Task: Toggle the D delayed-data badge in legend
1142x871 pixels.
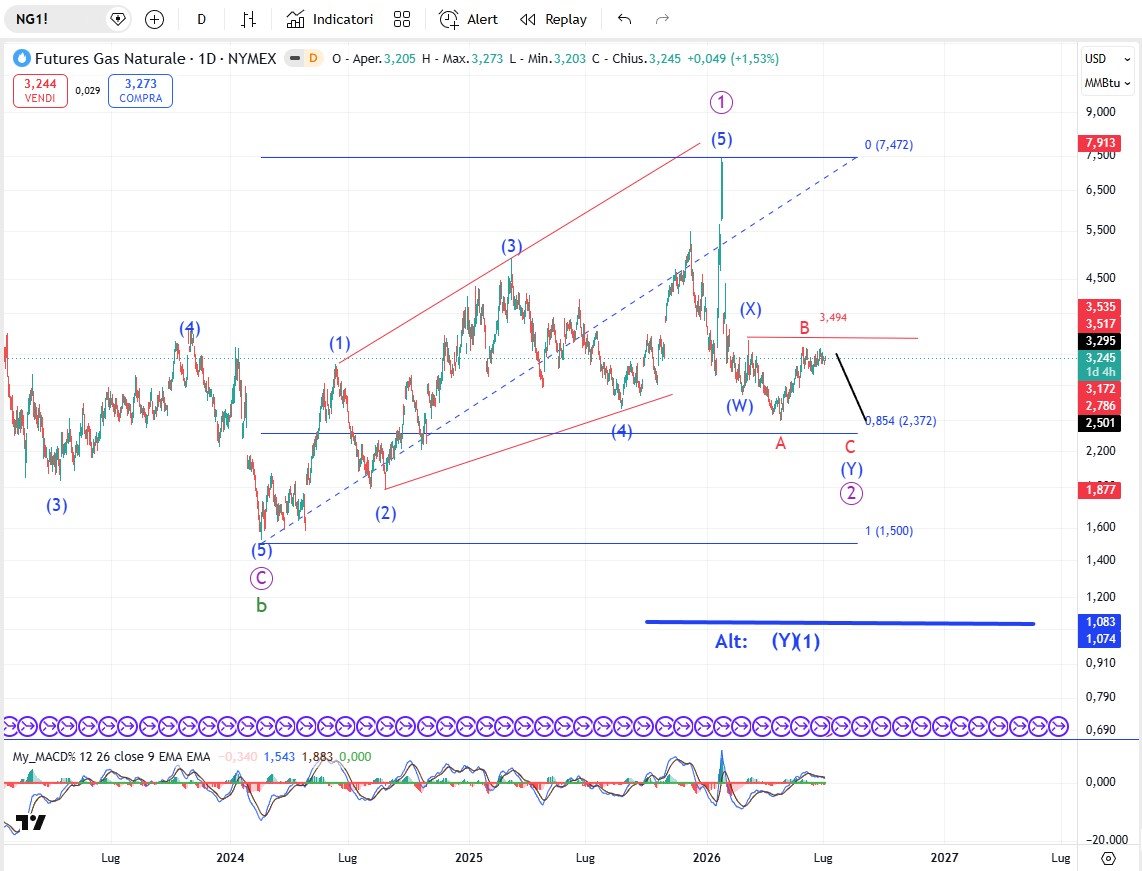Action: tap(313, 58)
